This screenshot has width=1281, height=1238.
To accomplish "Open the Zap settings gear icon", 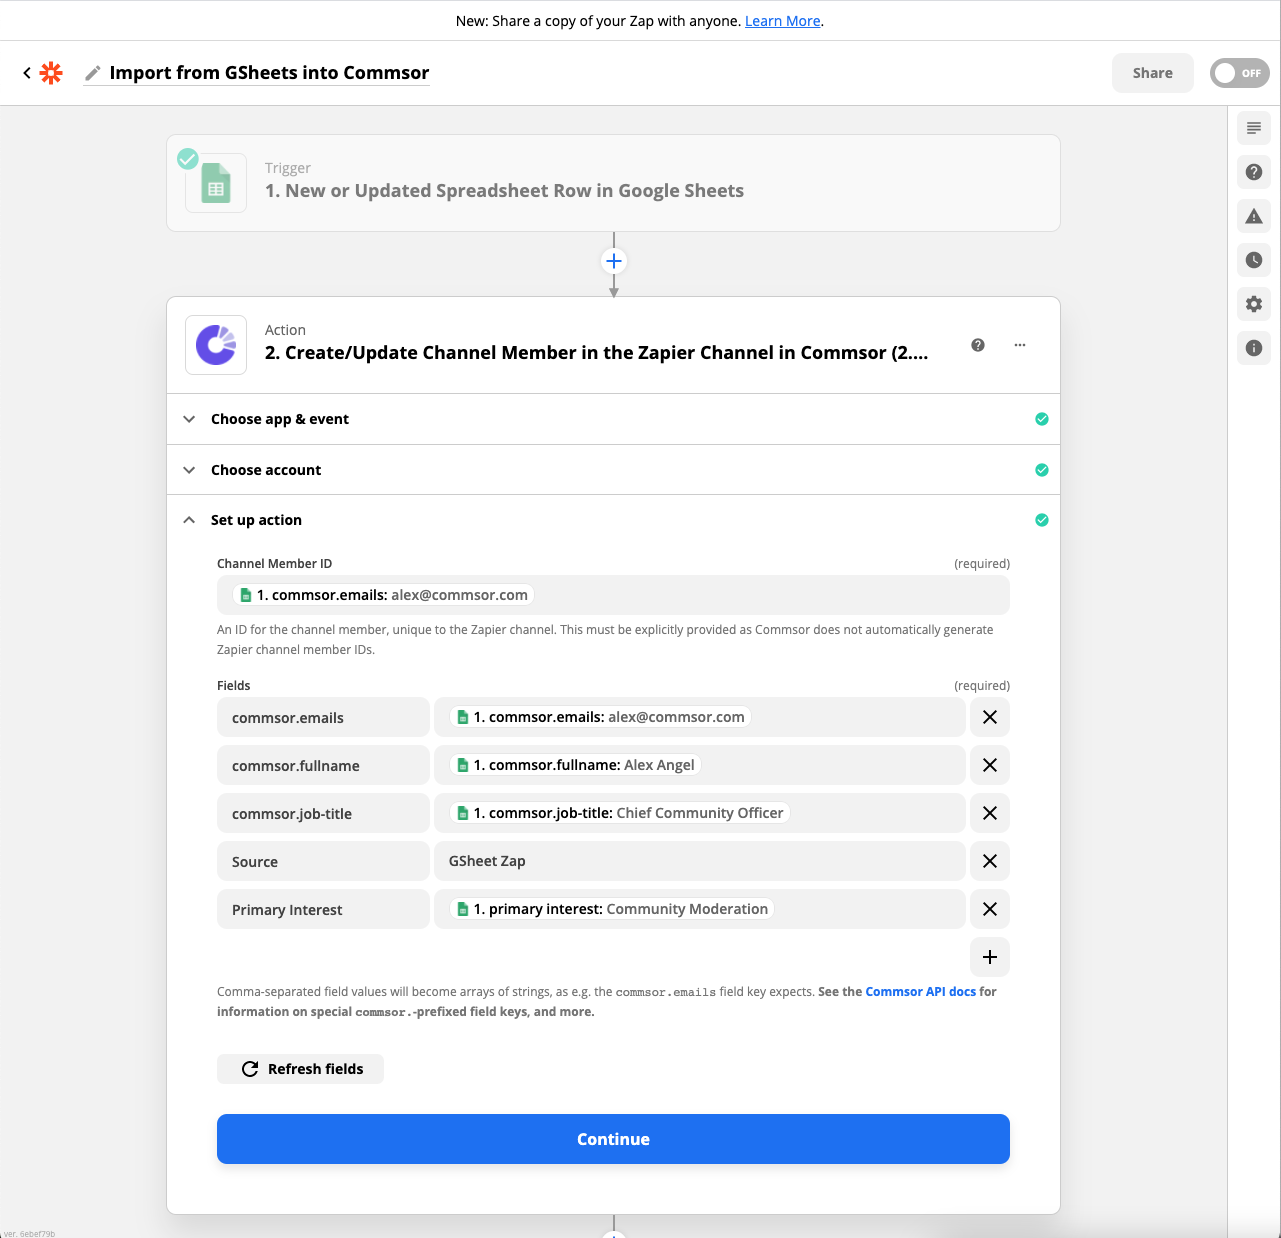I will pyautogui.click(x=1254, y=304).
